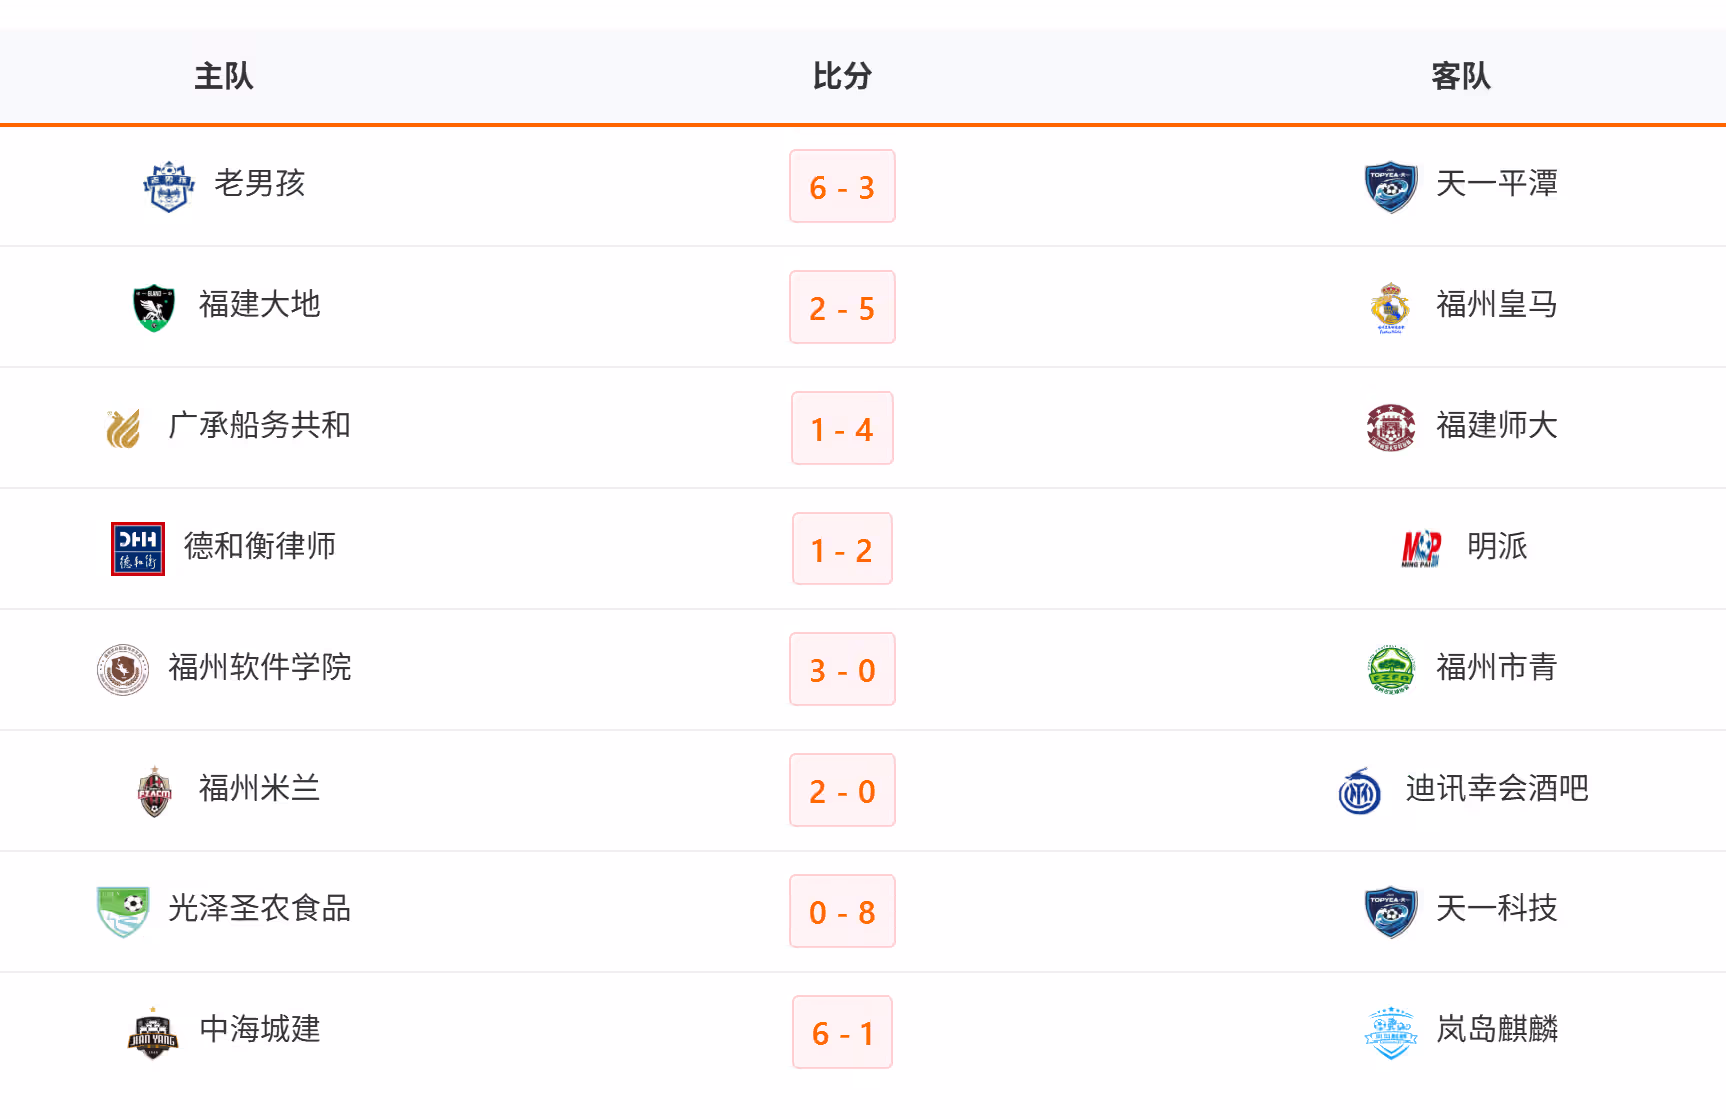Click the 老男孩 team logo
The width and height of the screenshot is (1726, 1119).
tap(168, 186)
